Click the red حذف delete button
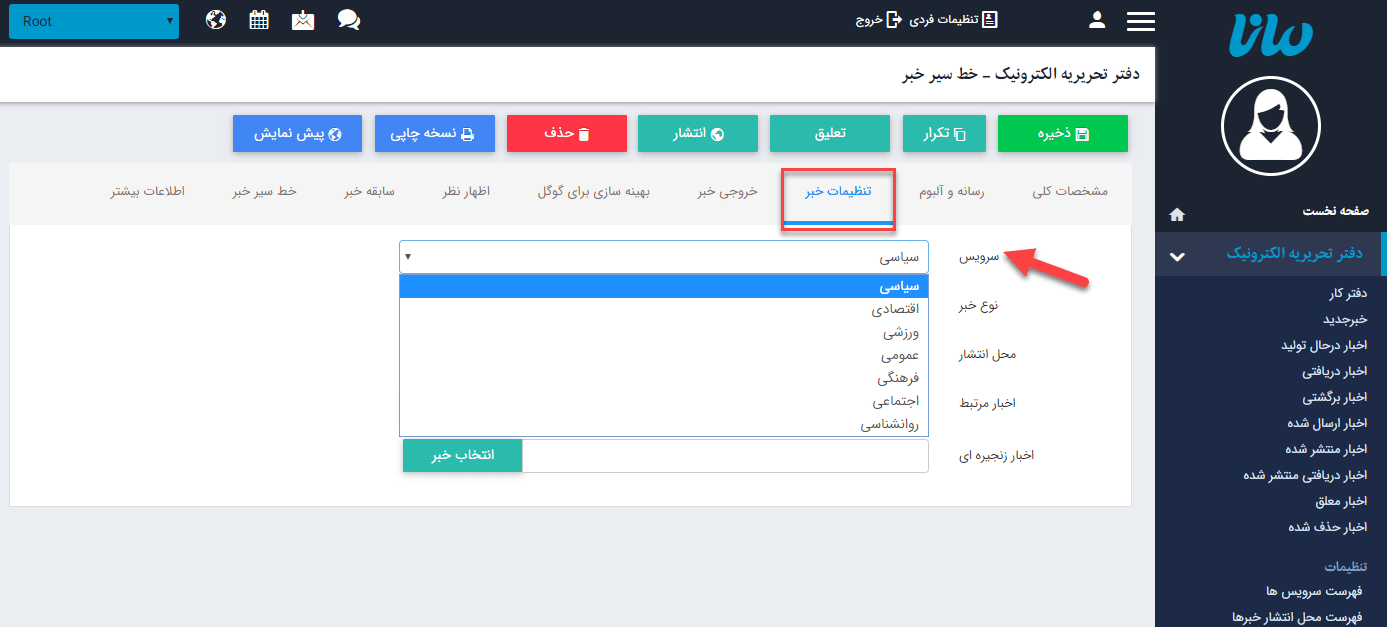1387x627 pixels. coord(566,132)
